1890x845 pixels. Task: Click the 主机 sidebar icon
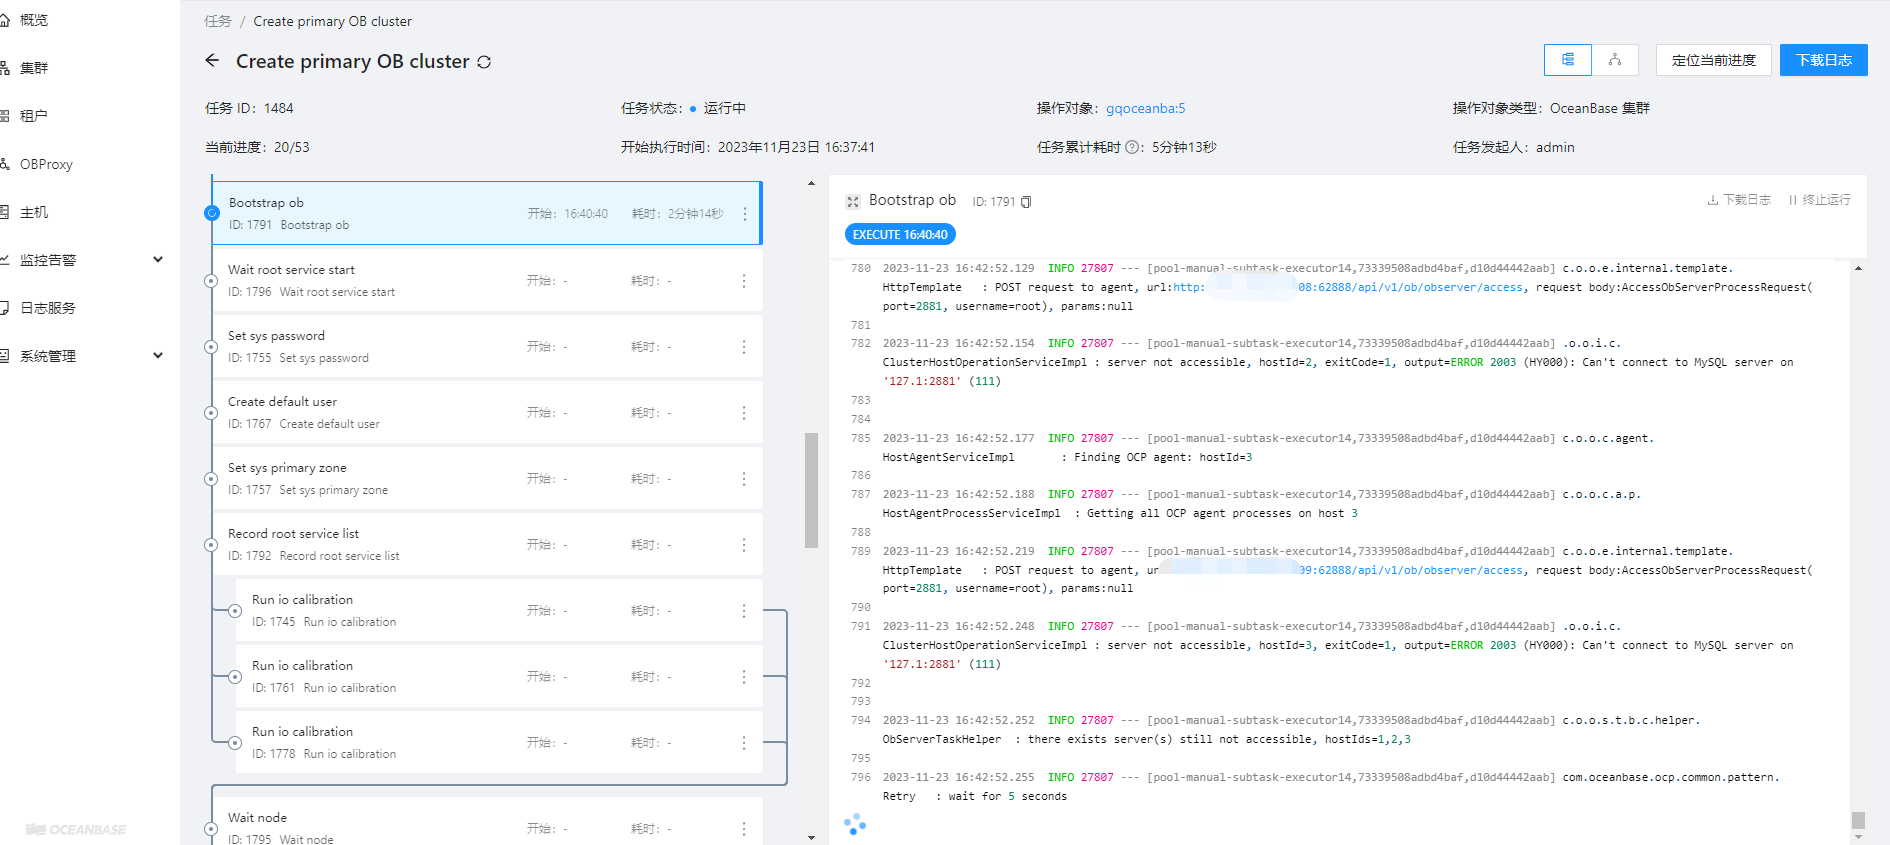[x=4, y=212]
